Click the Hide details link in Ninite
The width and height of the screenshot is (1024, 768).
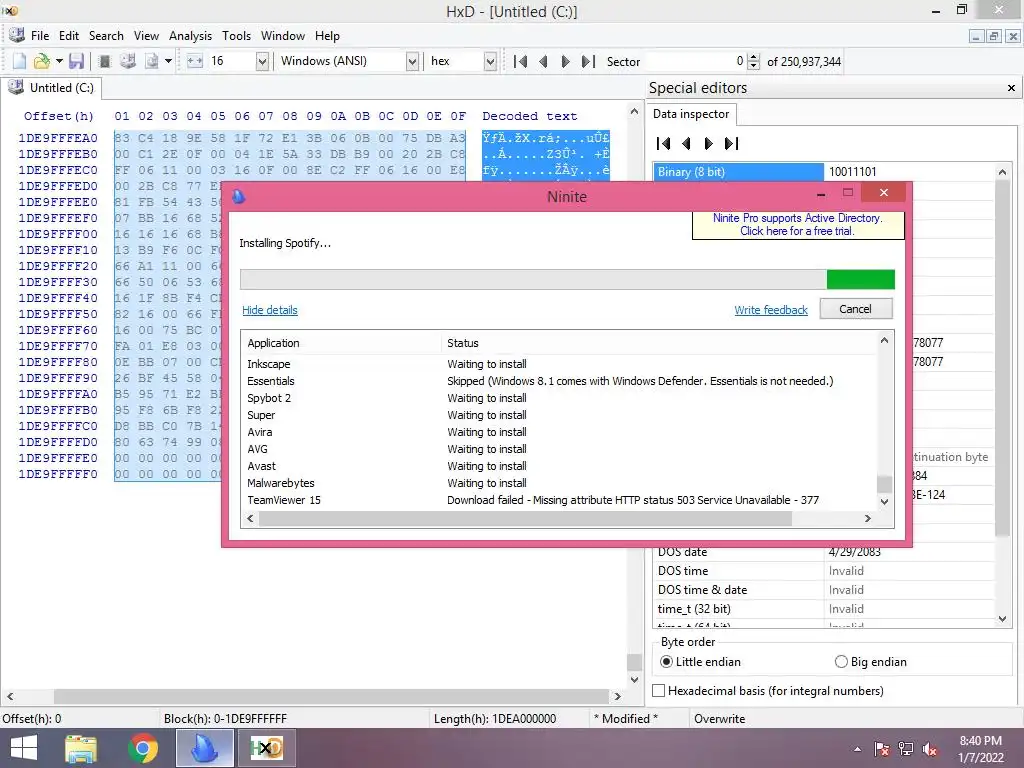pyautogui.click(x=270, y=310)
